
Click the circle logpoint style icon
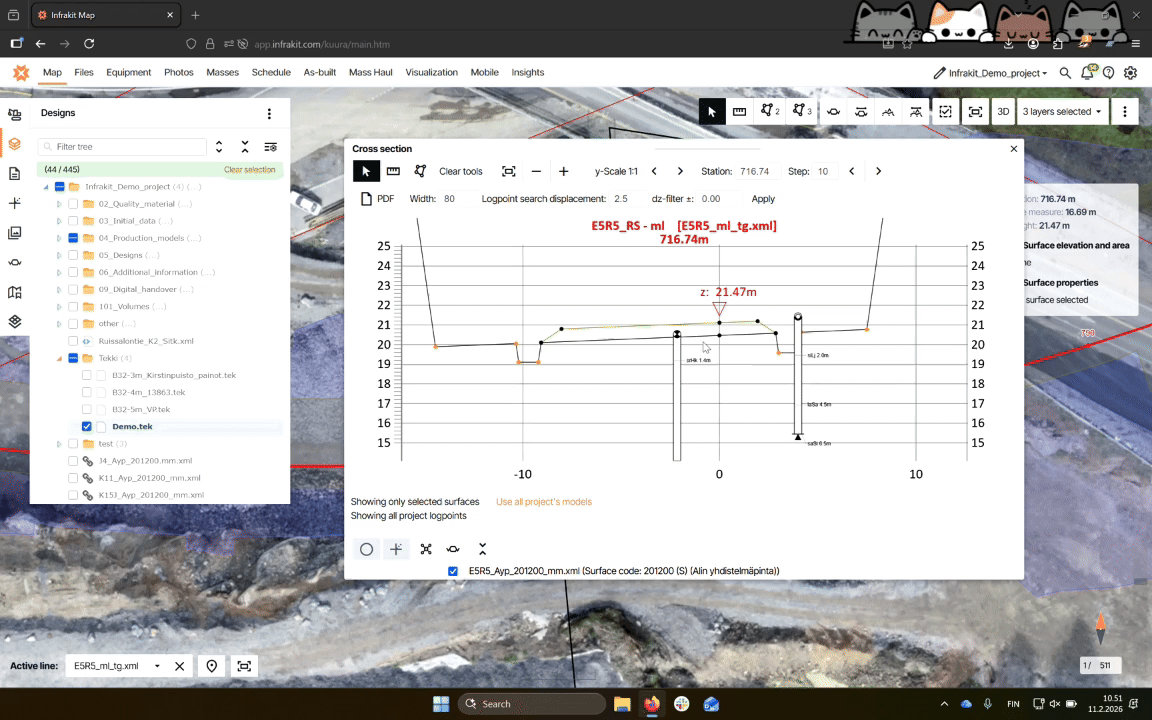[367, 549]
